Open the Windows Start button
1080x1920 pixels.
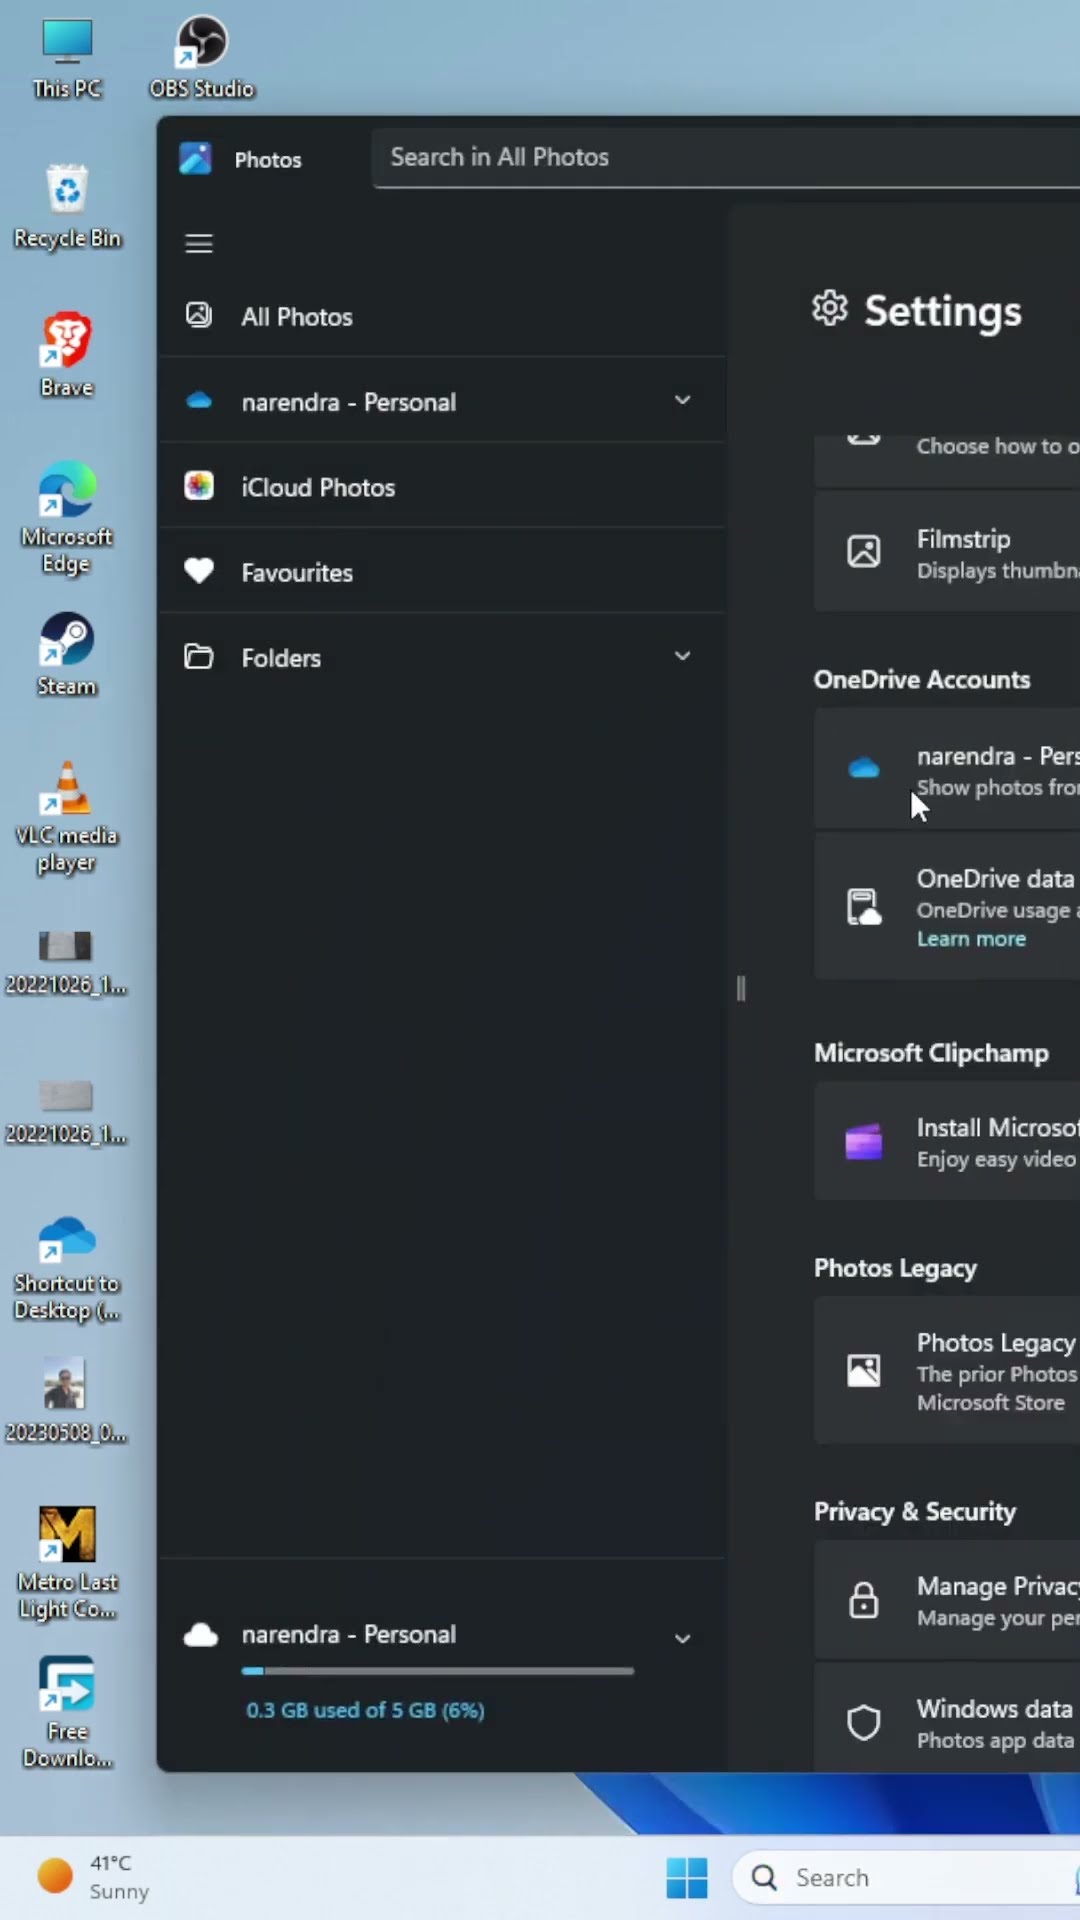[x=687, y=1877]
